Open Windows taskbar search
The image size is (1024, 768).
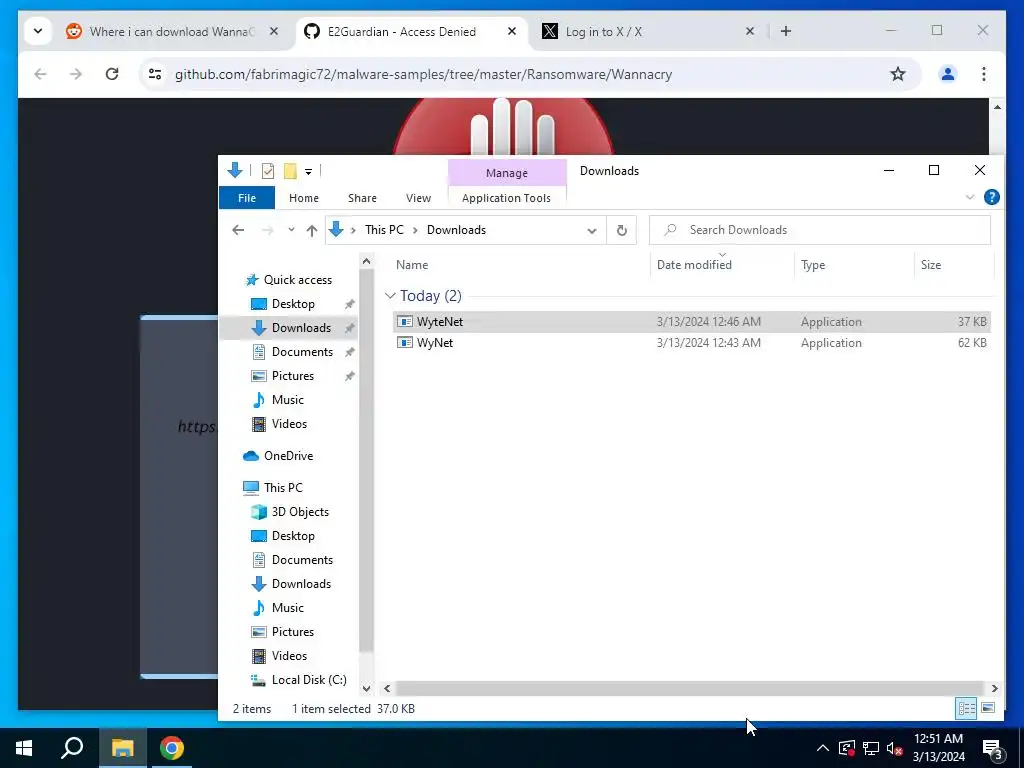coord(72,748)
